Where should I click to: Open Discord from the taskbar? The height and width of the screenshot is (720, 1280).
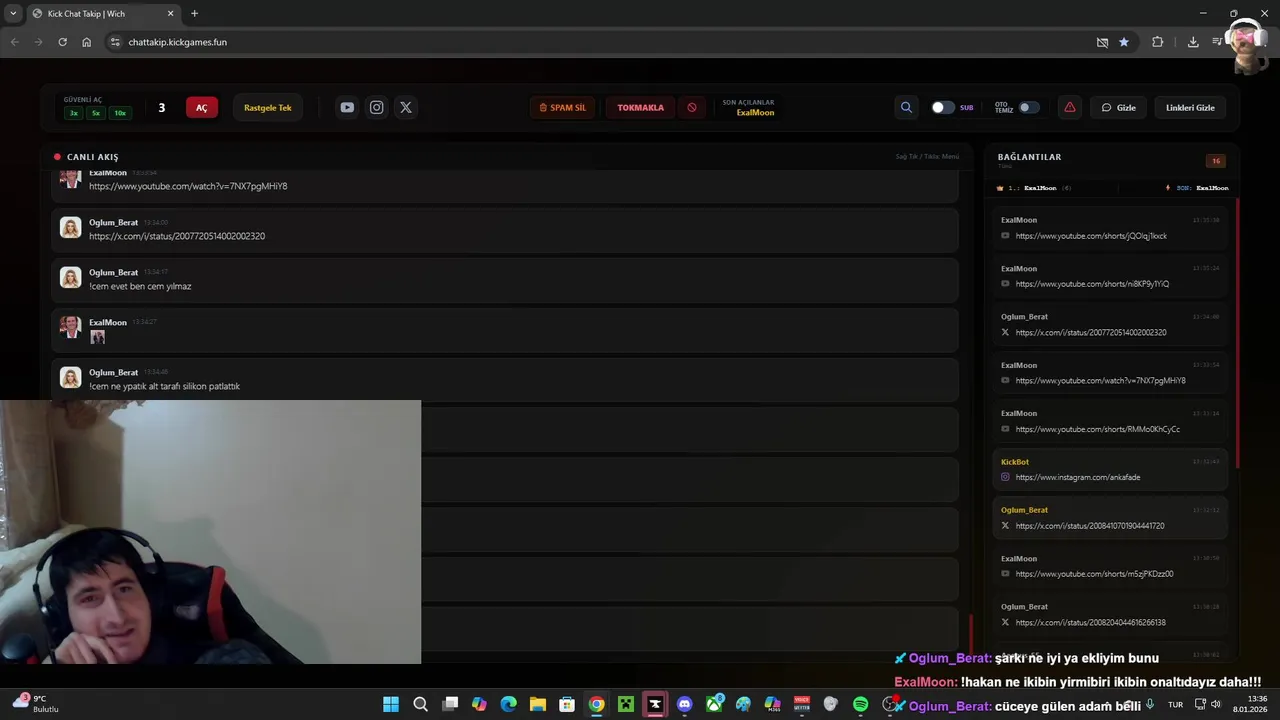(684, 704)
